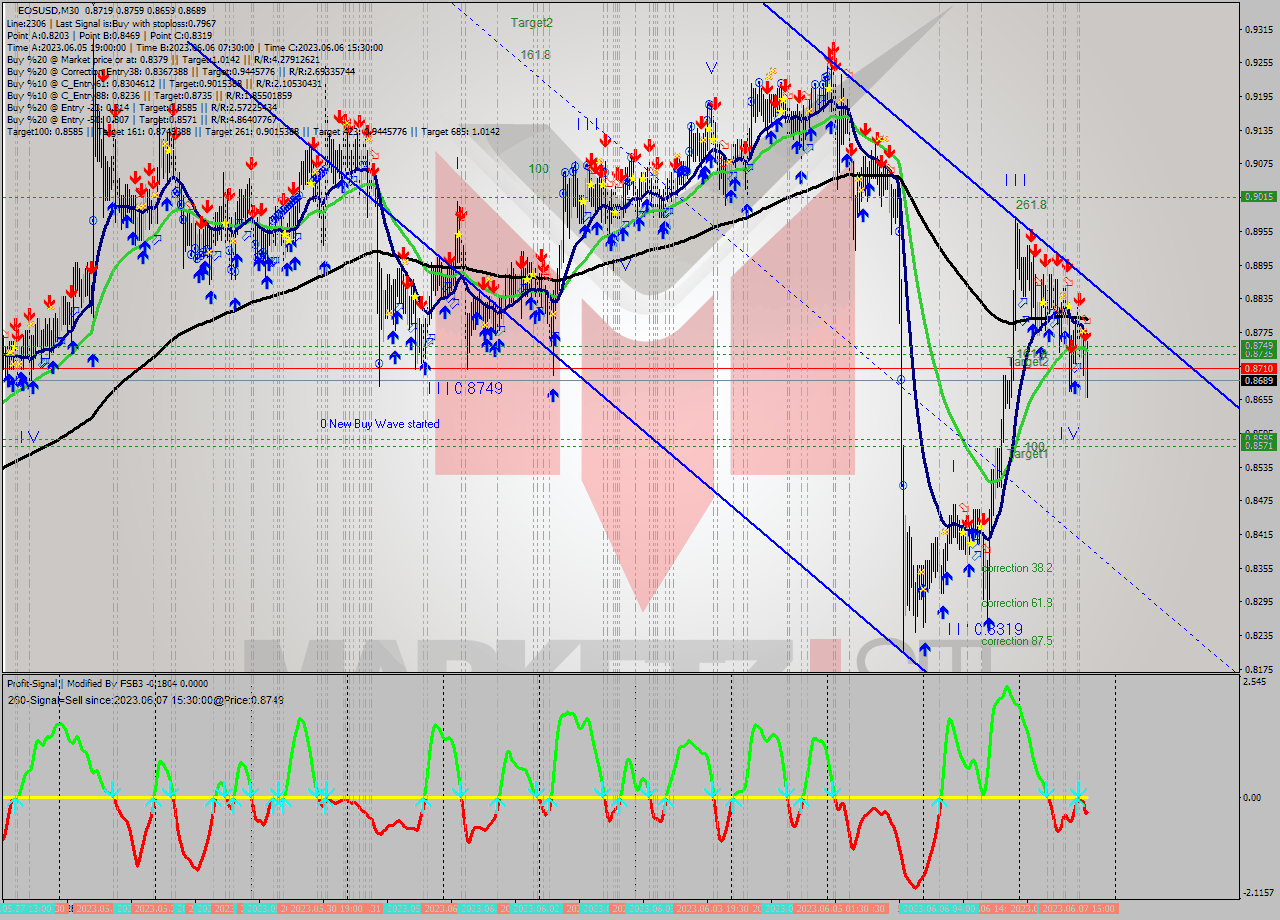Select the 'correction 38.2' level label
Screen dimensions: 1280x920
click(x=1017, y=568)
